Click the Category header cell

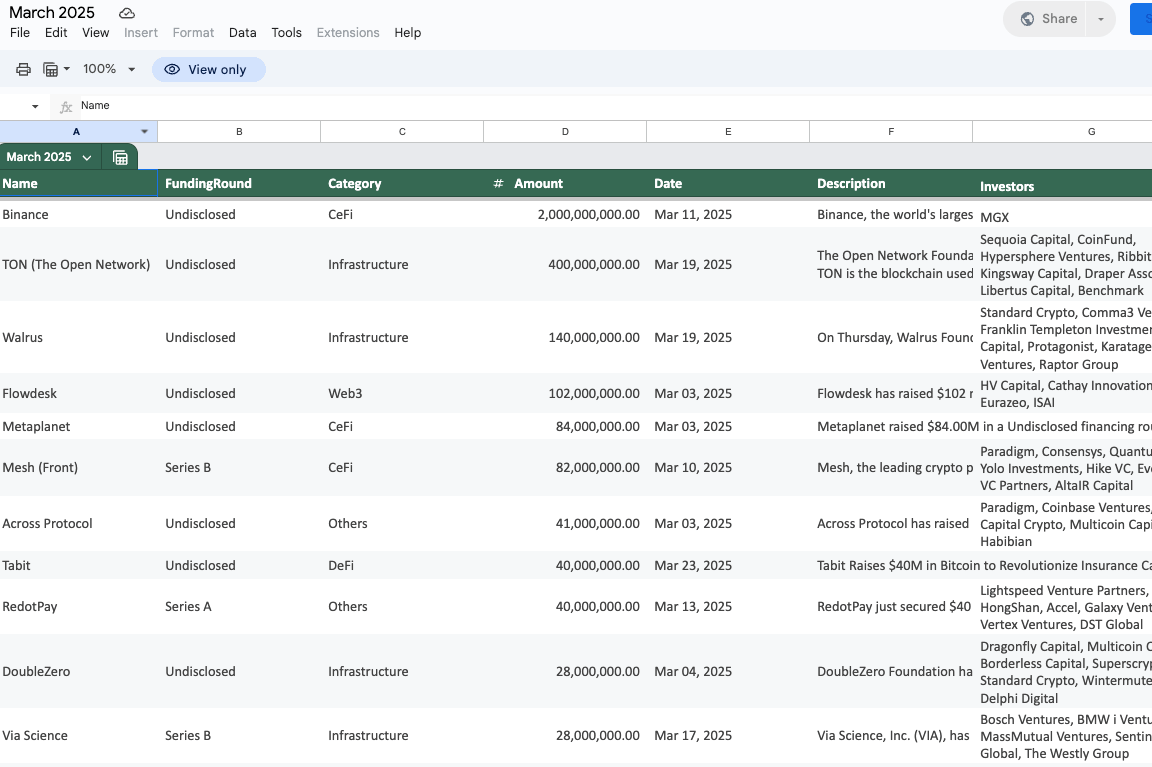tap(402, 184)
